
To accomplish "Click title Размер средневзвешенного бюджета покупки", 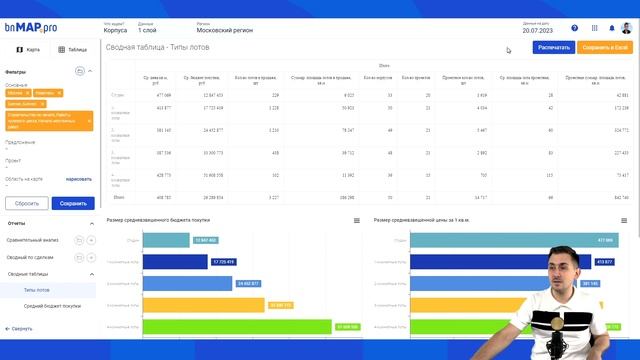I will pos(158,220).
